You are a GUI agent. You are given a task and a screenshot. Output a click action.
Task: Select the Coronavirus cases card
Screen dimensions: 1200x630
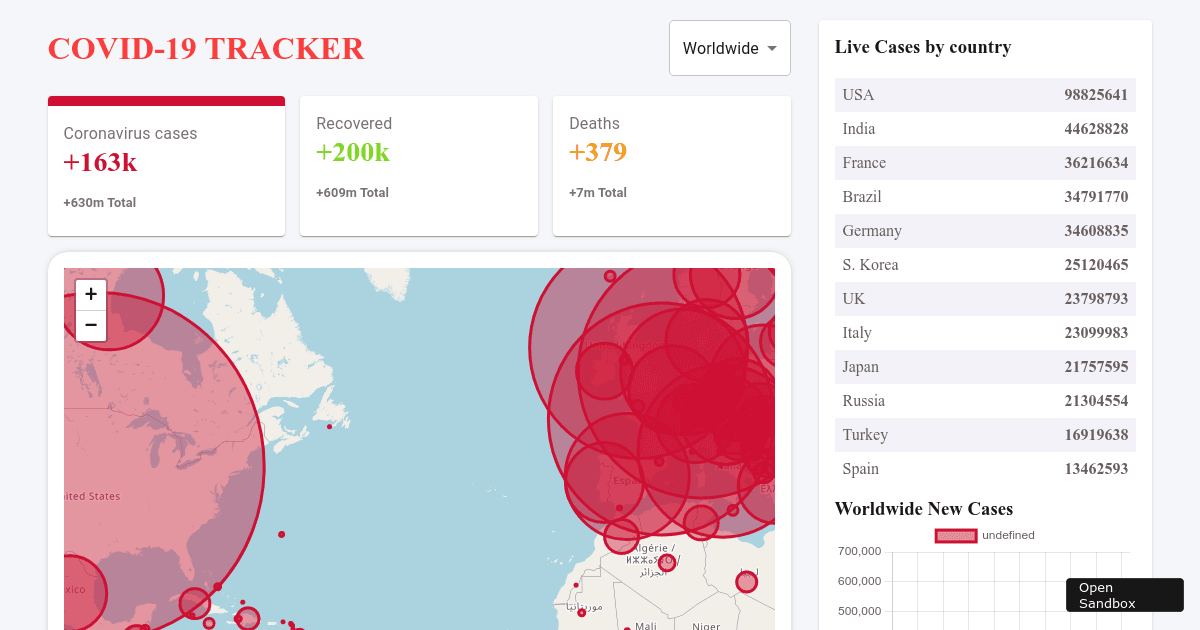pos(166,165)
